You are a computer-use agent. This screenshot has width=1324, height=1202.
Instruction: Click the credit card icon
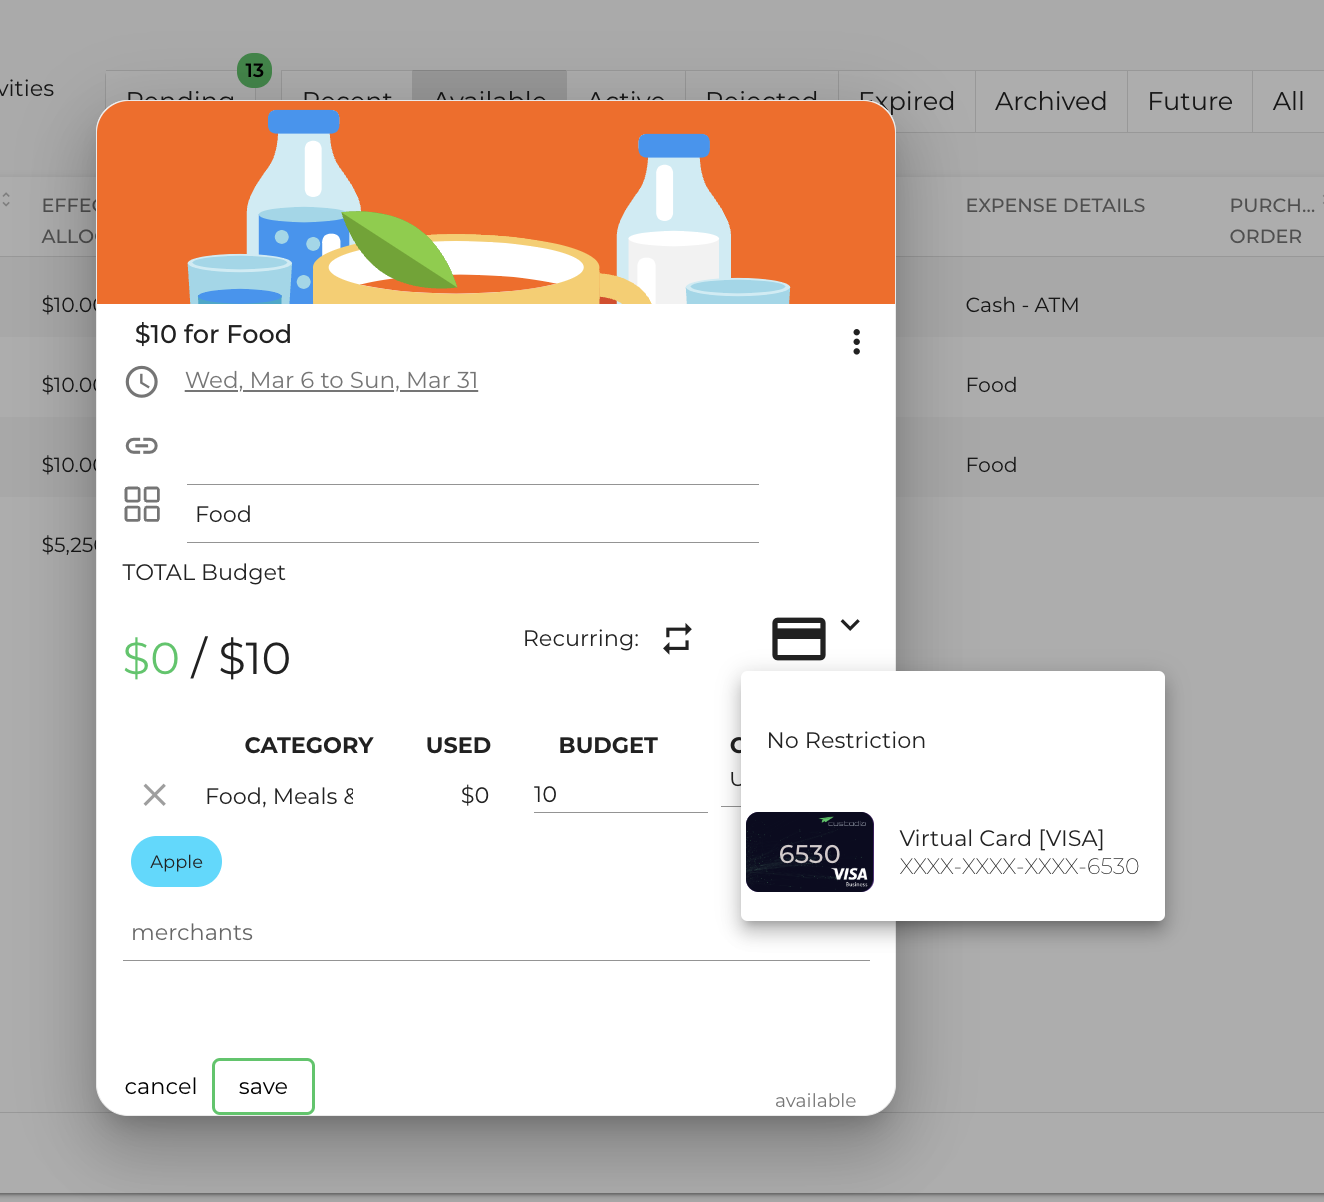coord(799,639)
